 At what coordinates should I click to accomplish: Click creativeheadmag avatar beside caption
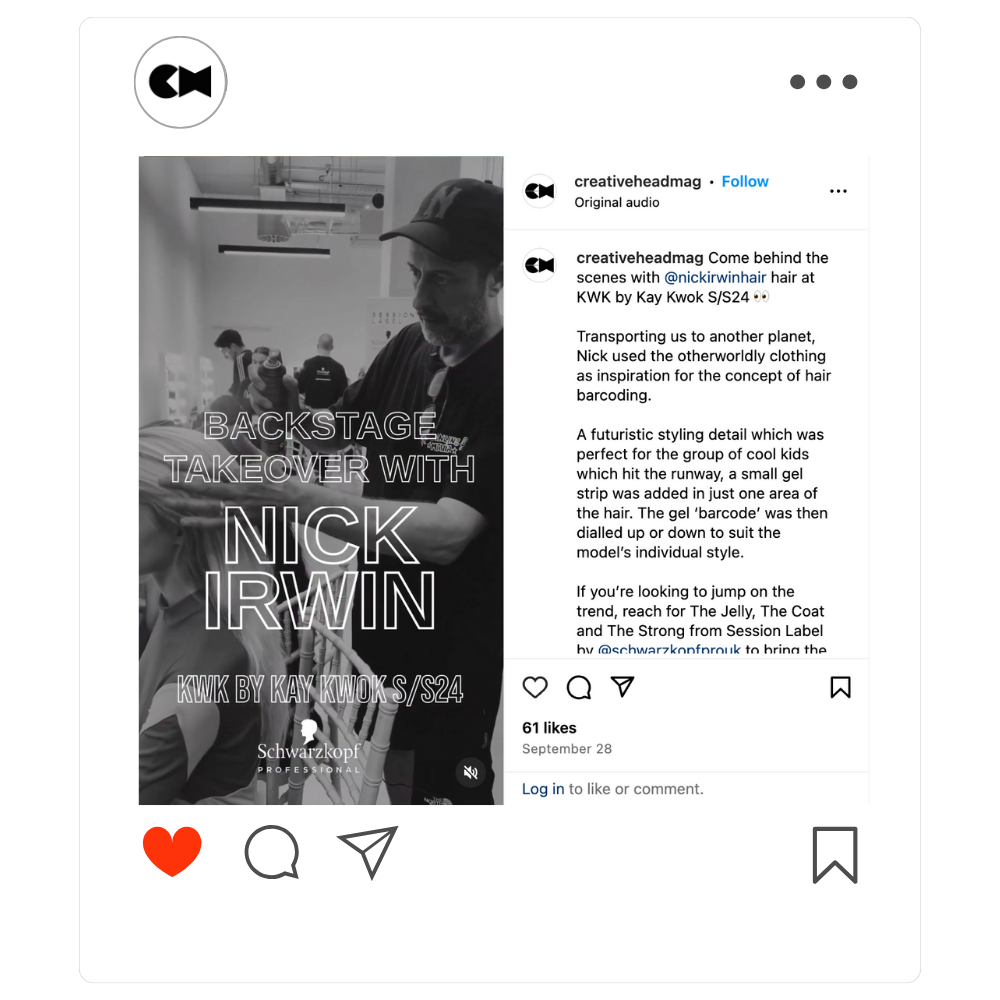coord(540,265)
